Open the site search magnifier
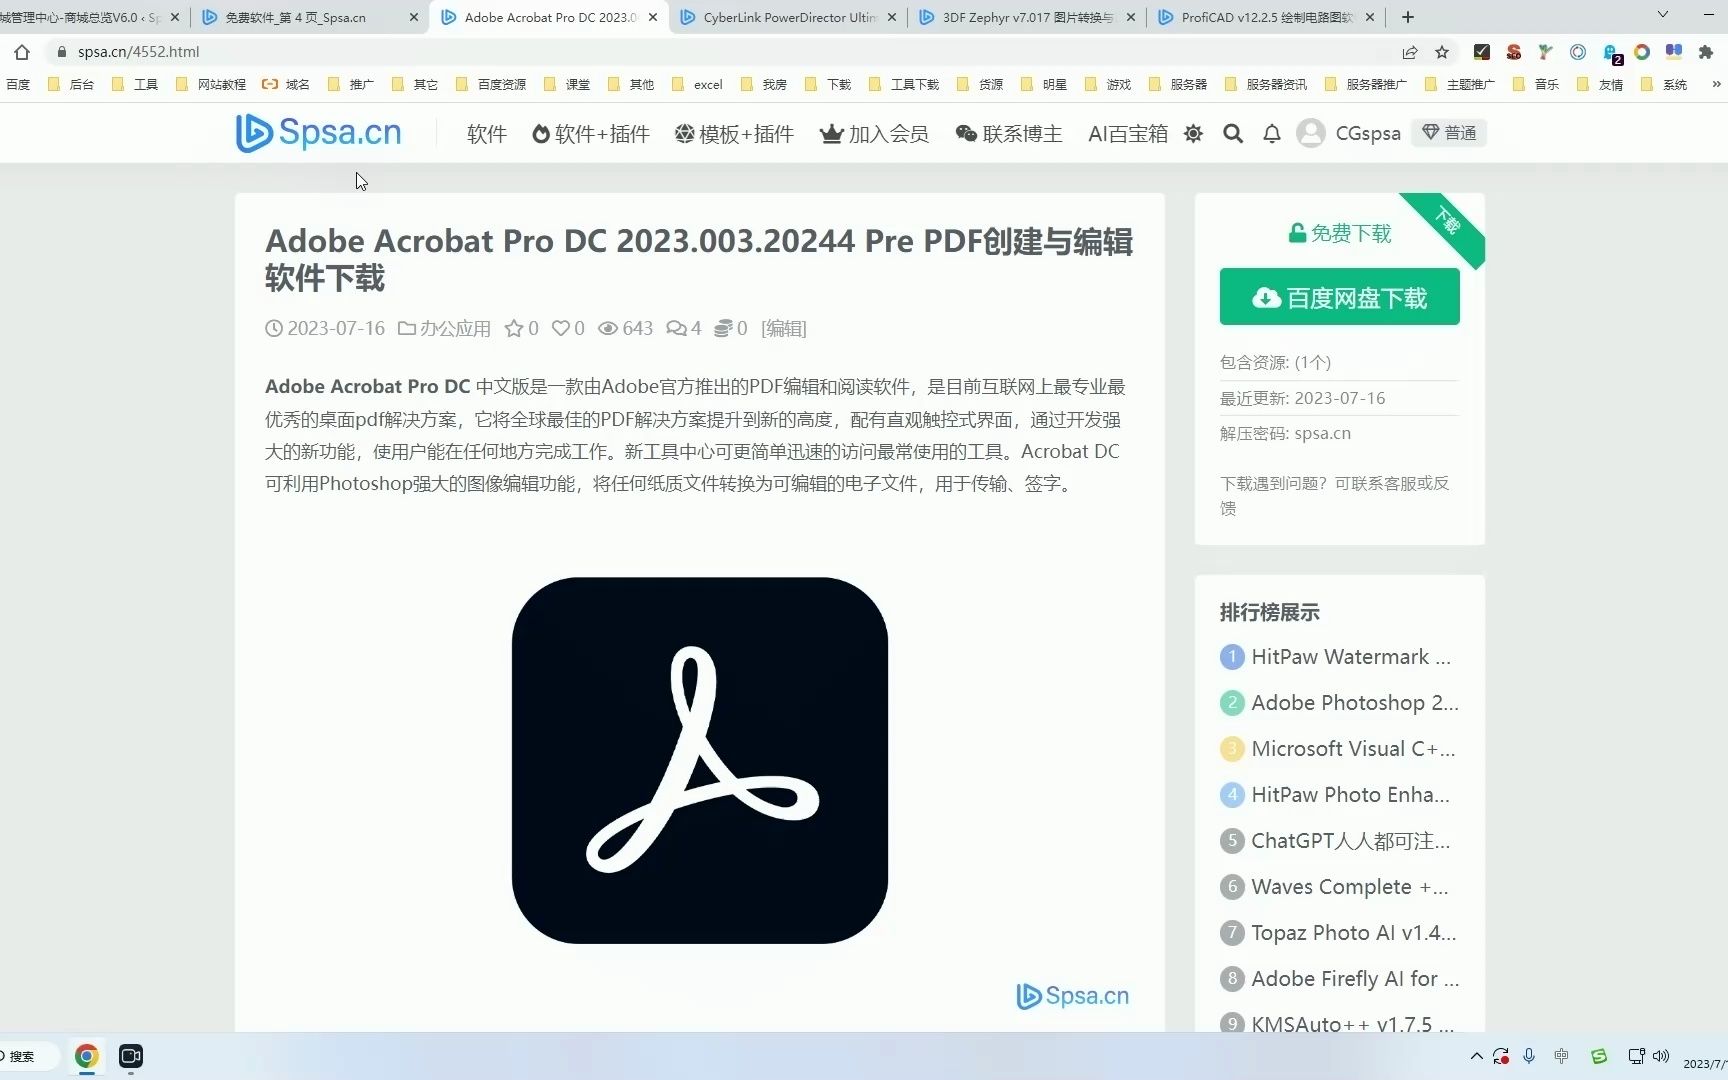This screenshot has width=1728, height=1080. click(x=1233, y=133)
